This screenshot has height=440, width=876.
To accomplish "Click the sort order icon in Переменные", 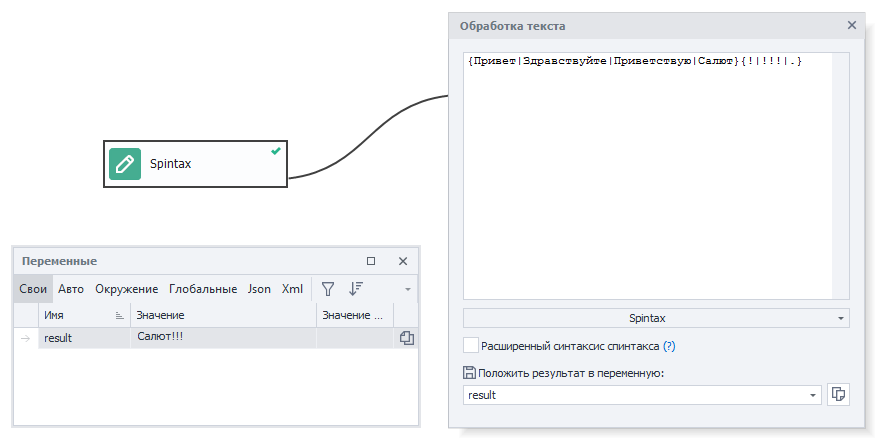I will pyautogui.click(x=355, y=289).
